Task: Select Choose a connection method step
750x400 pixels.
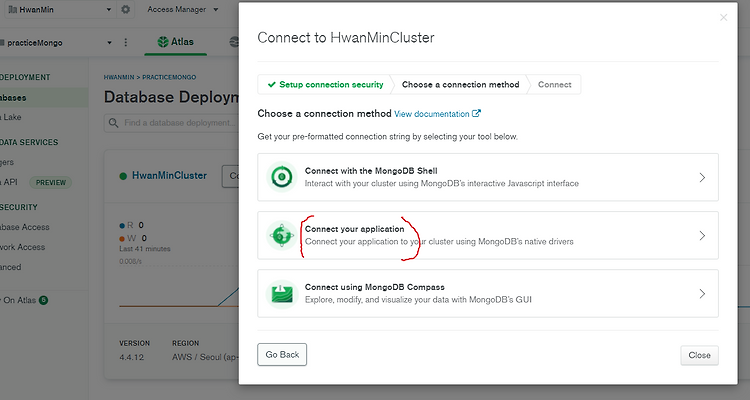Action: pyautogui.click(x=460, y=84)
